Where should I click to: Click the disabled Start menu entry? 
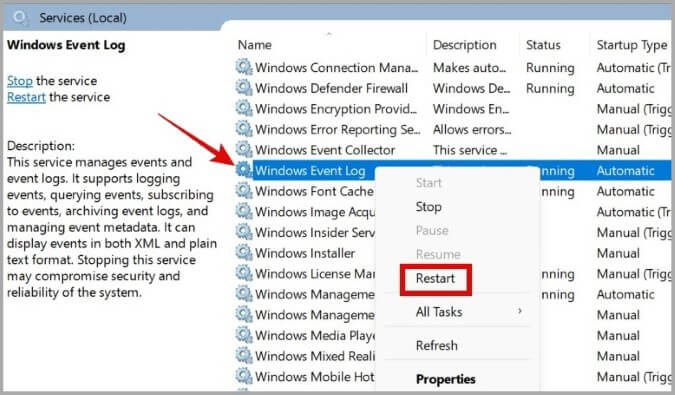pos(429,183)
